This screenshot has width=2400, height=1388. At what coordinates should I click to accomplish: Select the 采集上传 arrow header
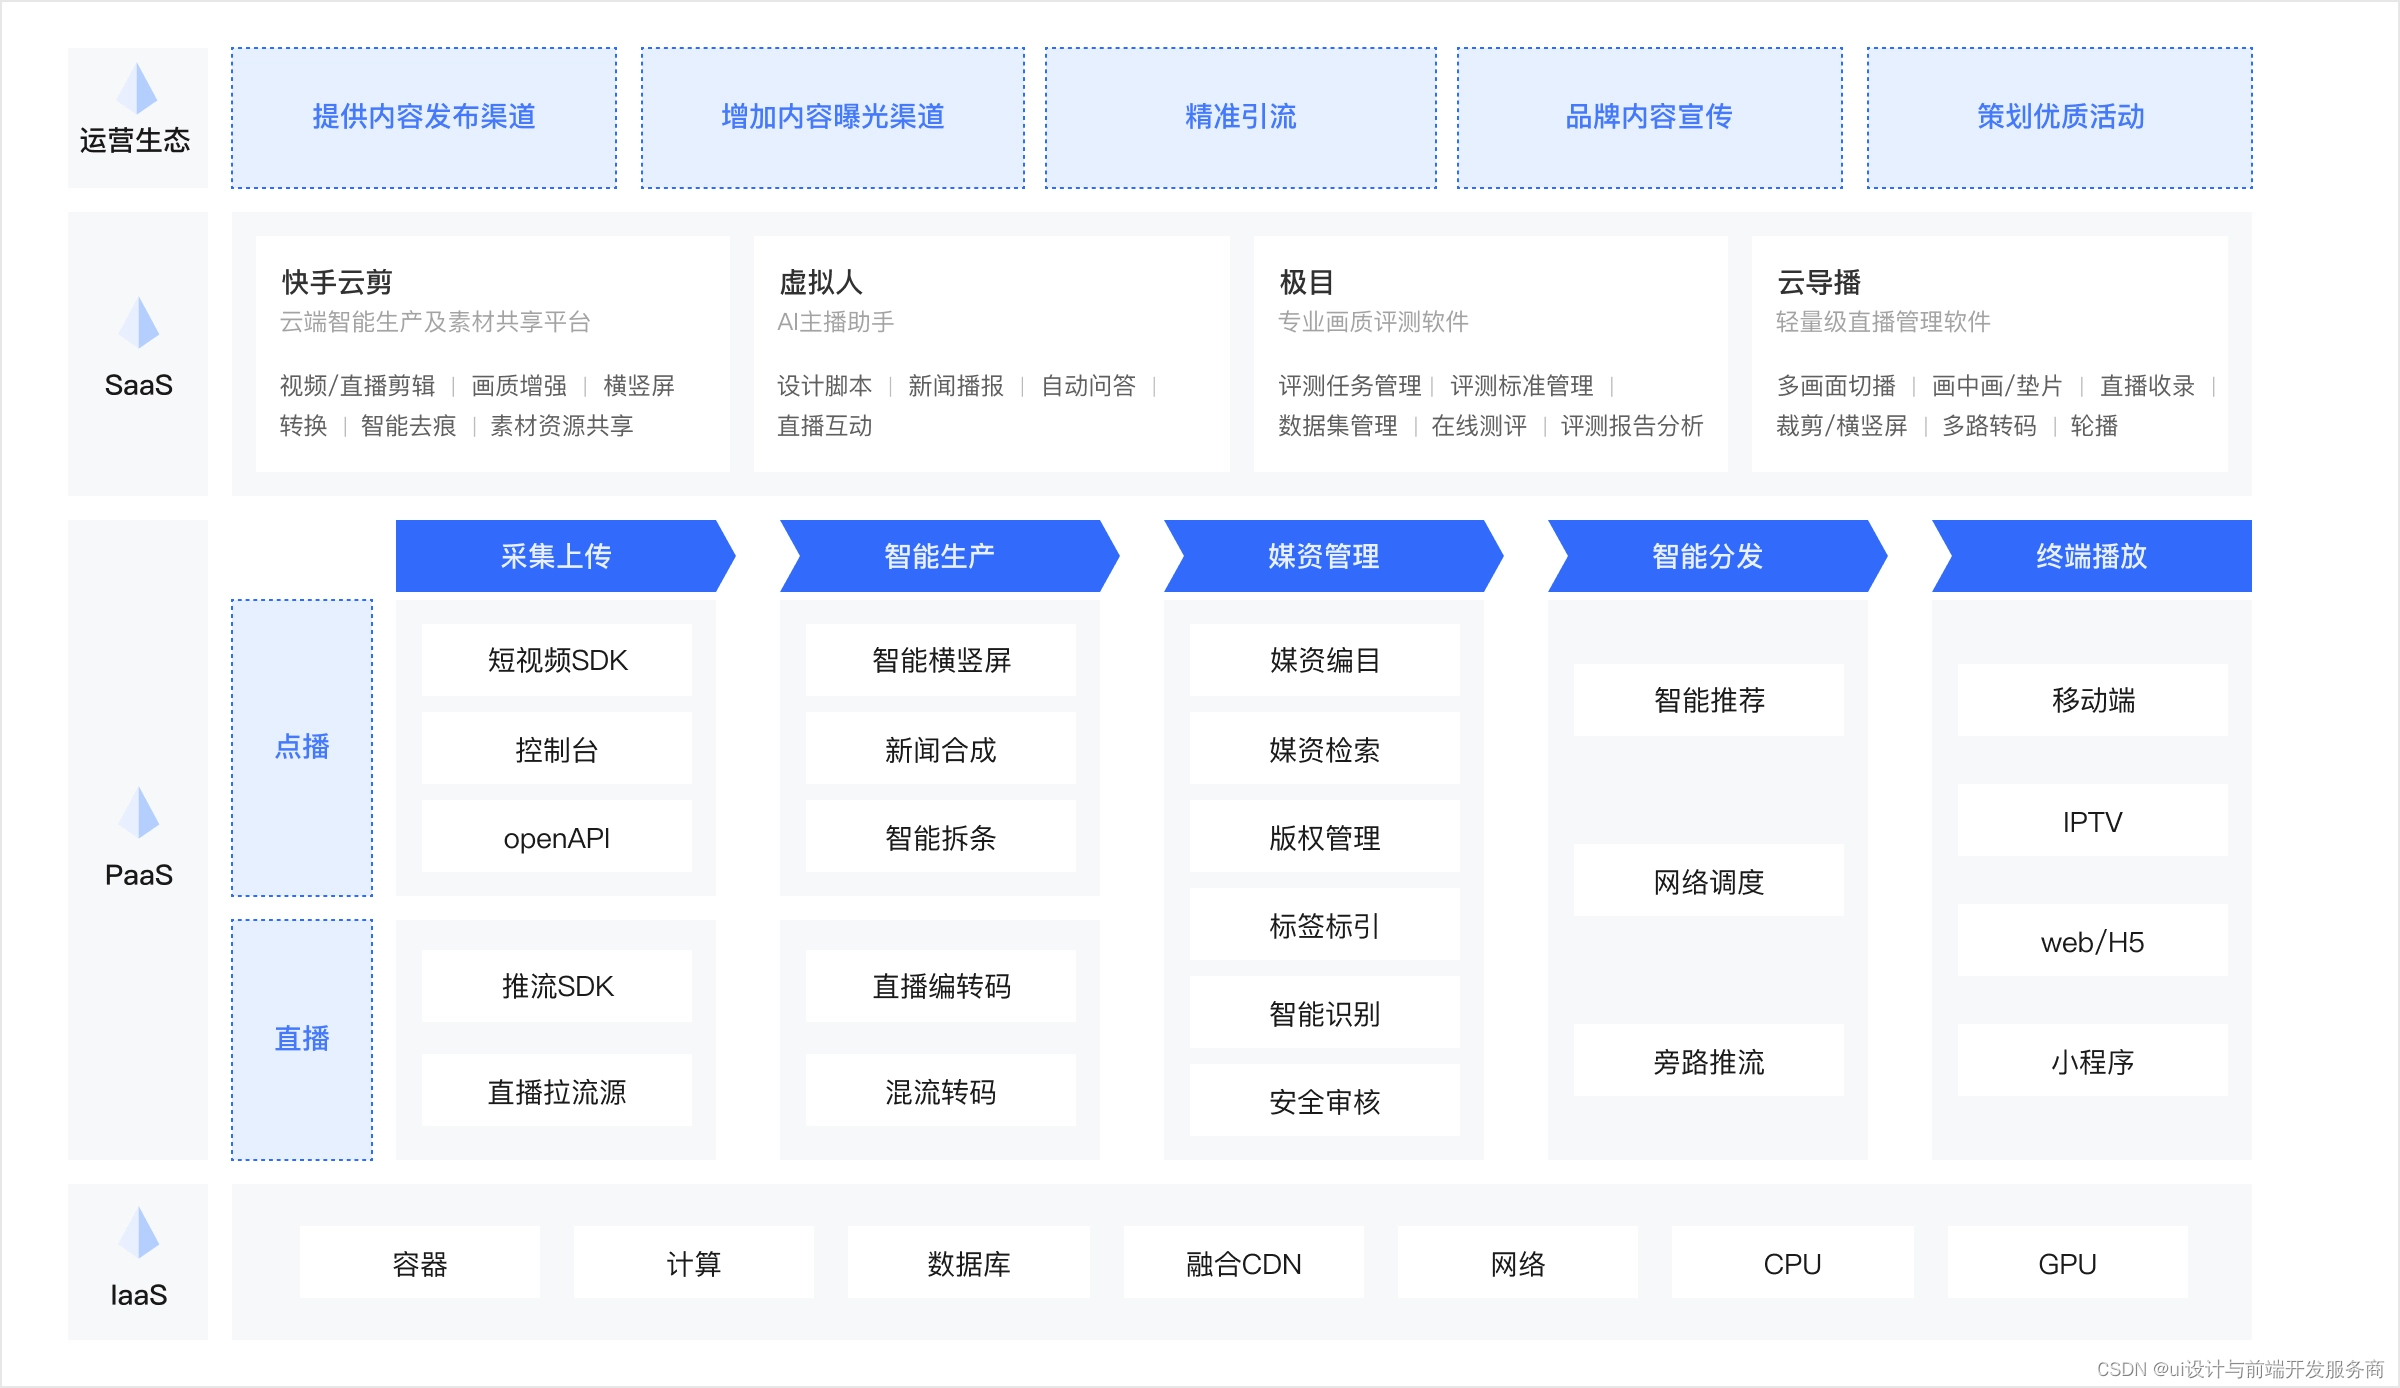click(557, 556)
